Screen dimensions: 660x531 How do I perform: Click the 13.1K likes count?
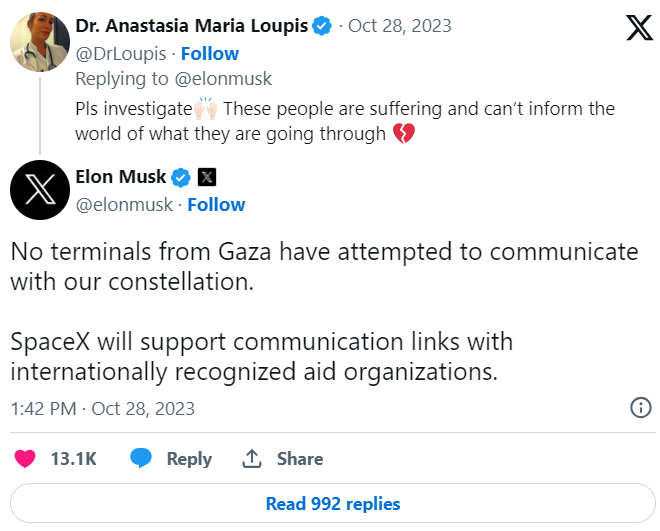click(74, 459)
